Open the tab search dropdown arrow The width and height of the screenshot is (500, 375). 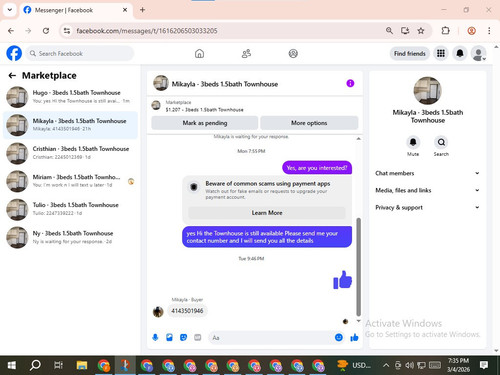[x=10, y=10]
